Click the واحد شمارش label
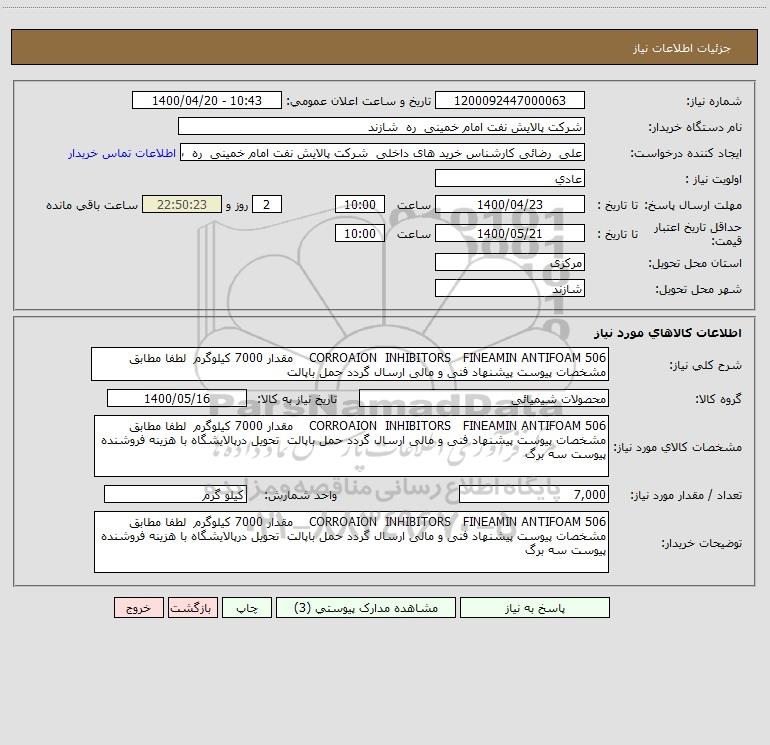The width and height of the screenshot is (770, 745). click(301, 495)
